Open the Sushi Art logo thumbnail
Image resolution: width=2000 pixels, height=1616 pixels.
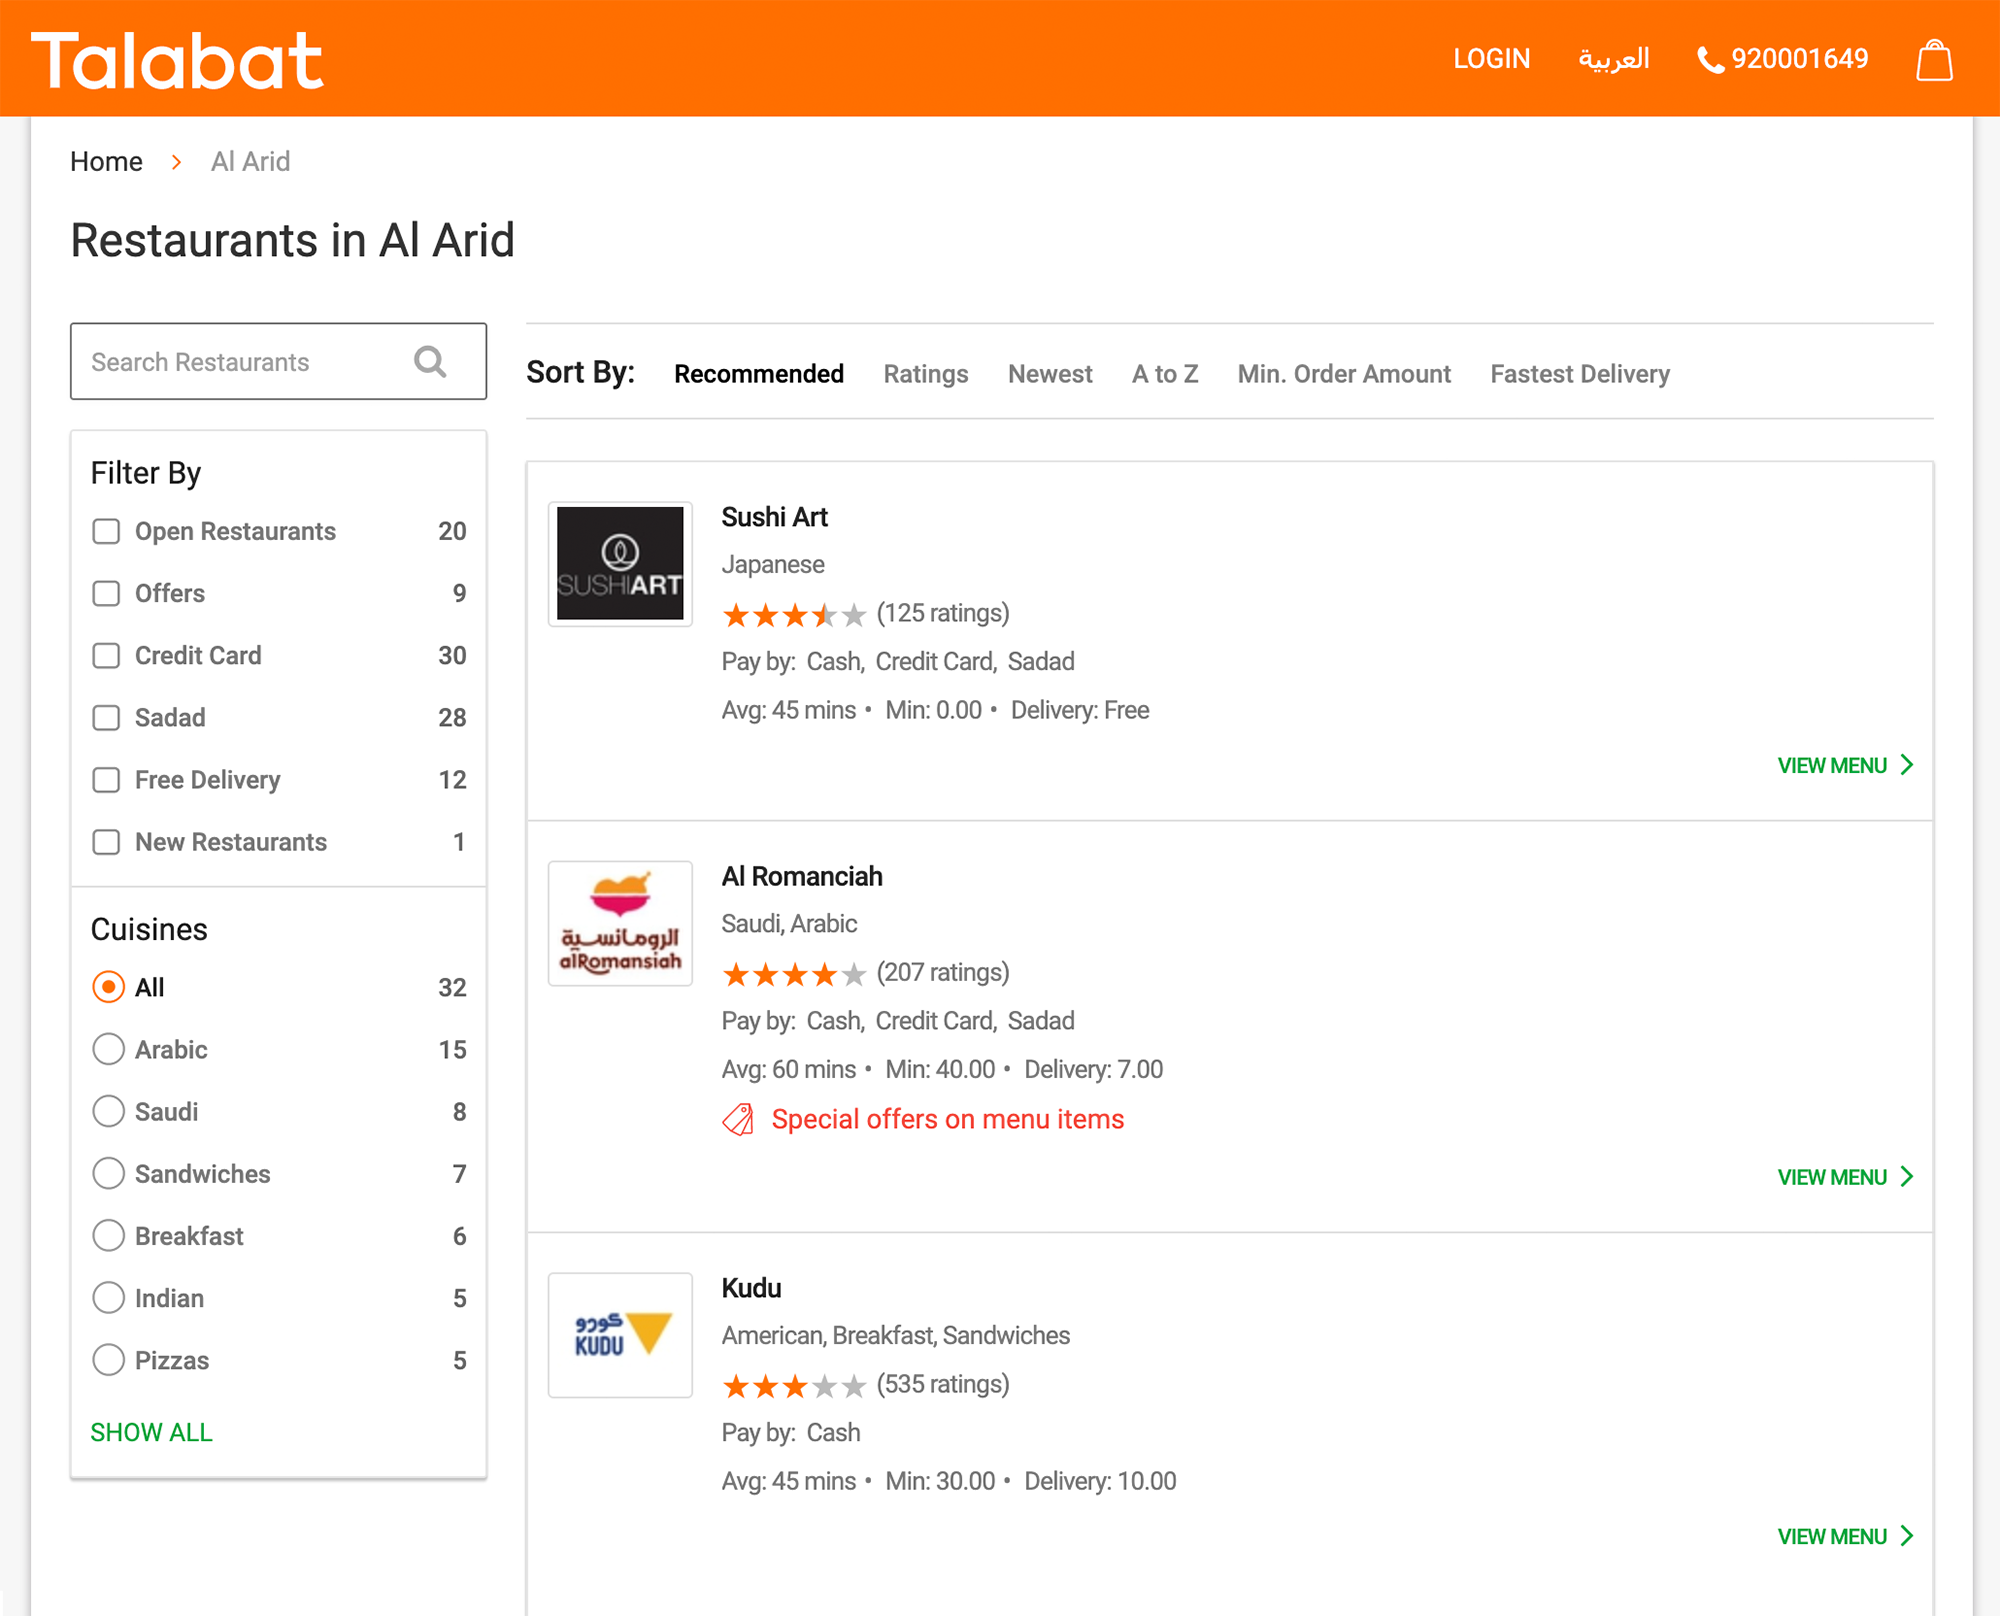[620, 564]
